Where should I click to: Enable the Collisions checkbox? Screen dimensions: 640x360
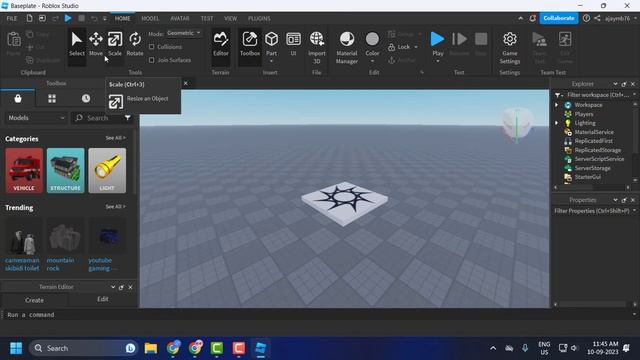coord(151,47)
